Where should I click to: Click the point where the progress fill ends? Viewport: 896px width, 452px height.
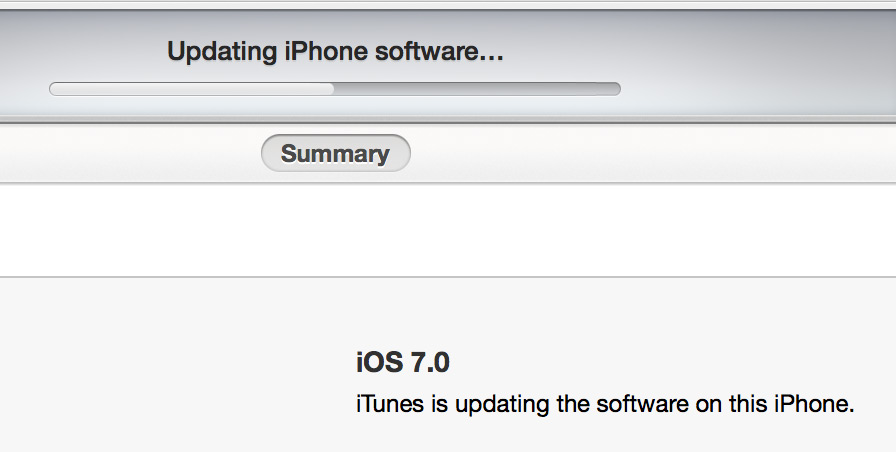(x=334, y=89)
